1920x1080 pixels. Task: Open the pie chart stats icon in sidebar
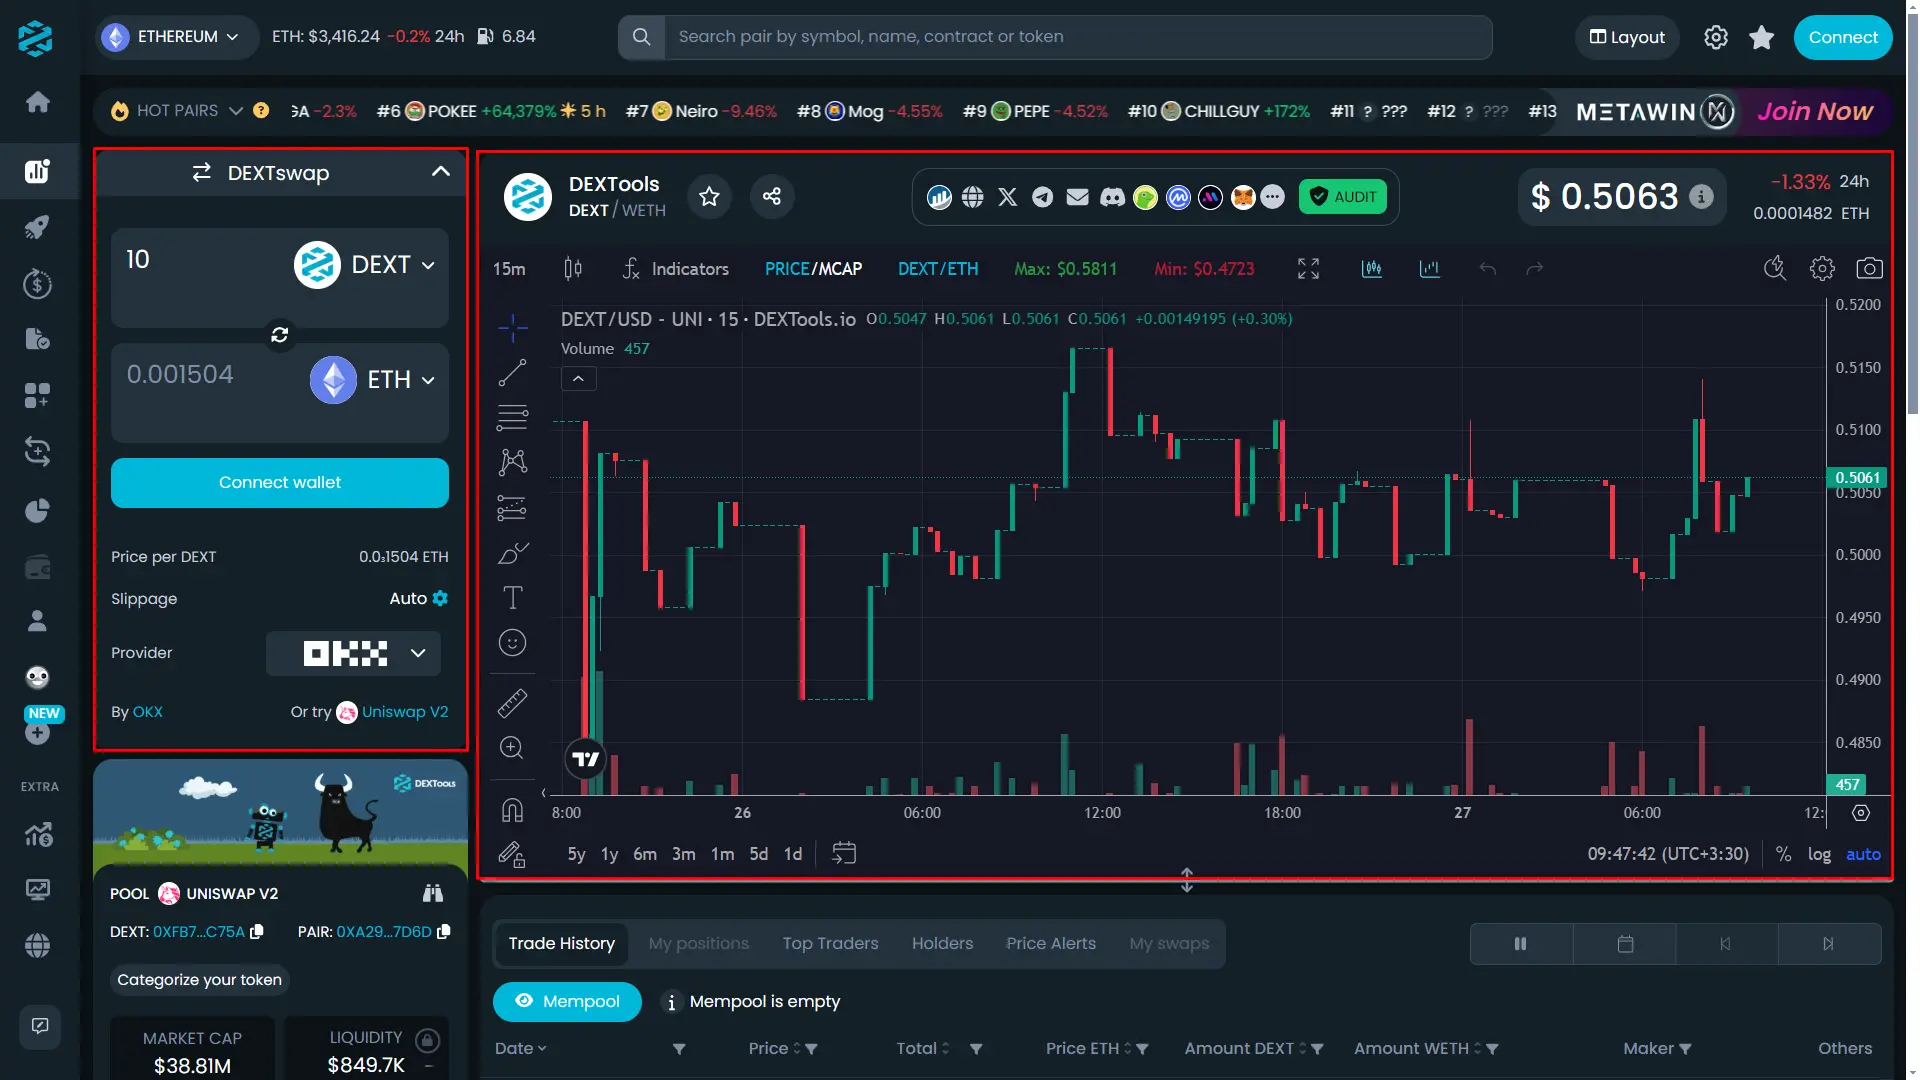[38, 511]
